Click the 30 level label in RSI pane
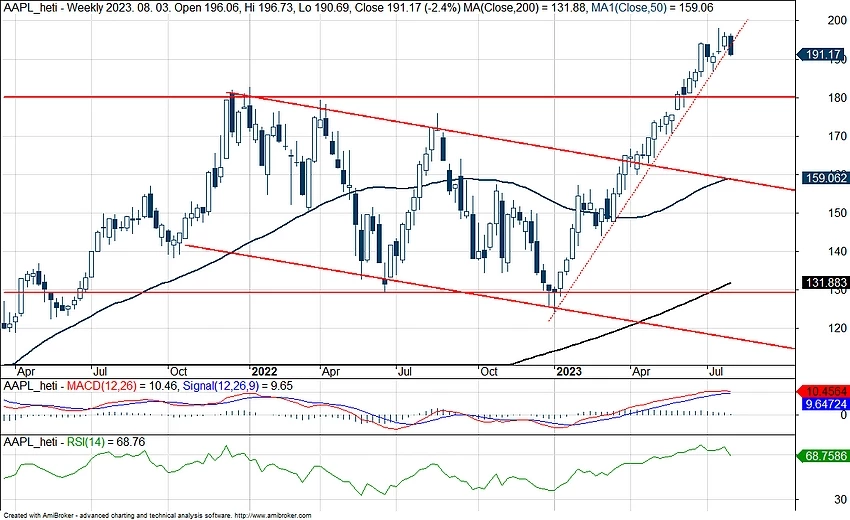Viewport: 850px width, 520px height. (x=841, y=499)
